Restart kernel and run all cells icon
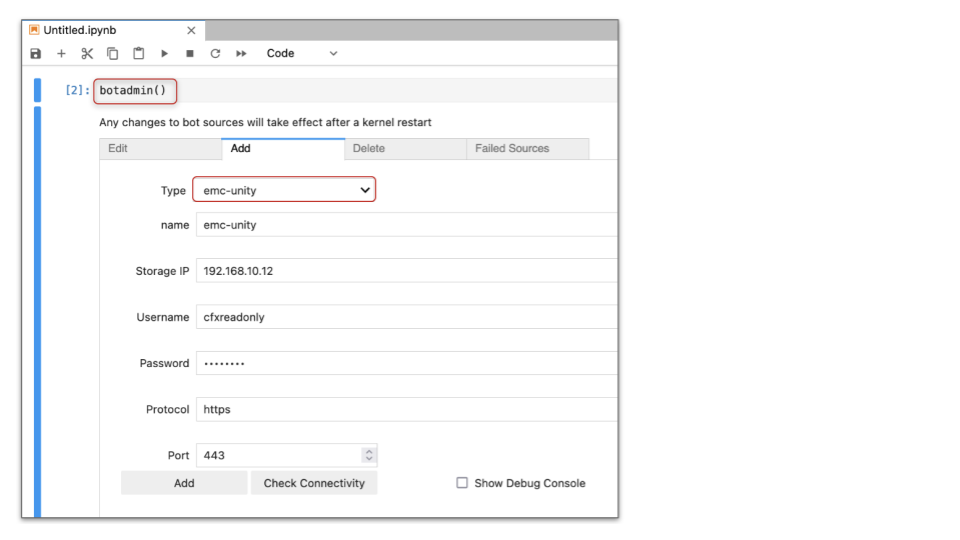Image resolution: width=960 pixels, height=540 pixels. point(241,54)
